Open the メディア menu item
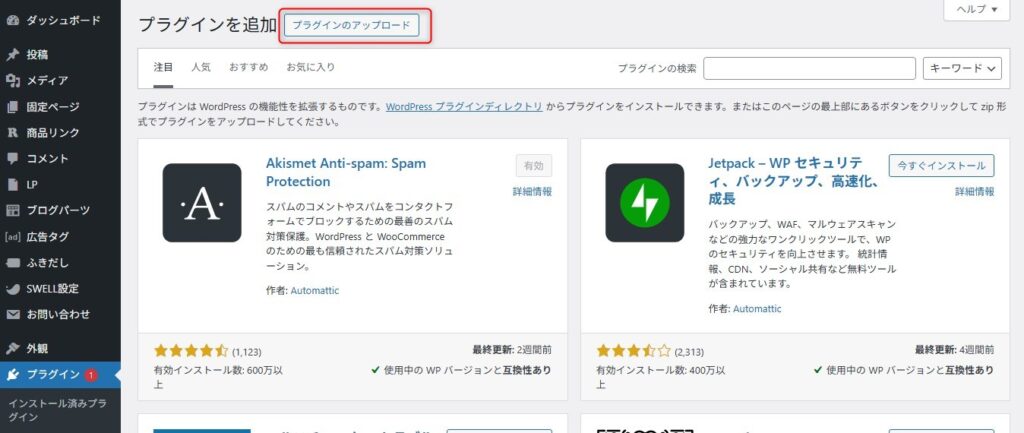The height and width of the screenshot is (433, 1024). click(47, 80)
